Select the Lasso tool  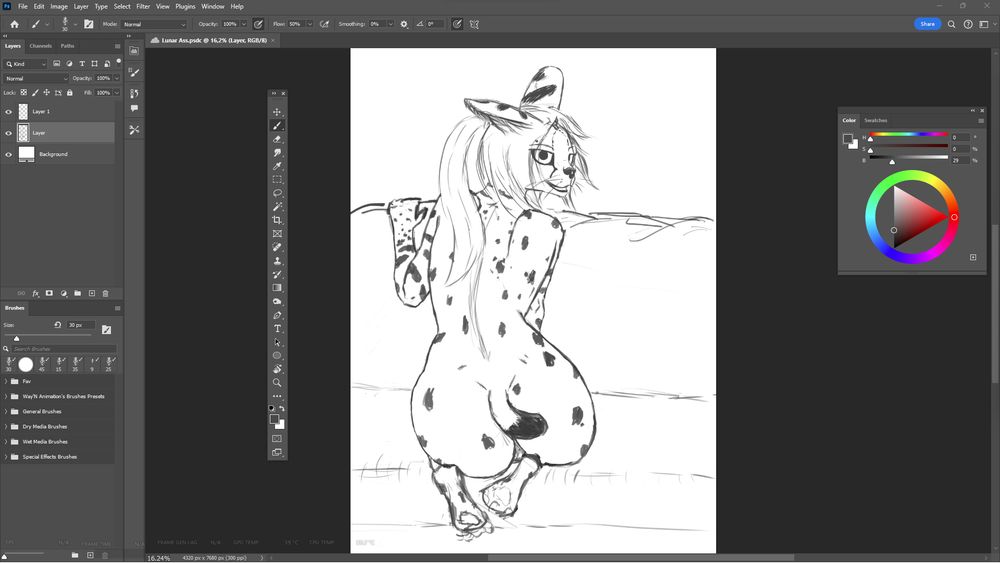coord(277,193)
